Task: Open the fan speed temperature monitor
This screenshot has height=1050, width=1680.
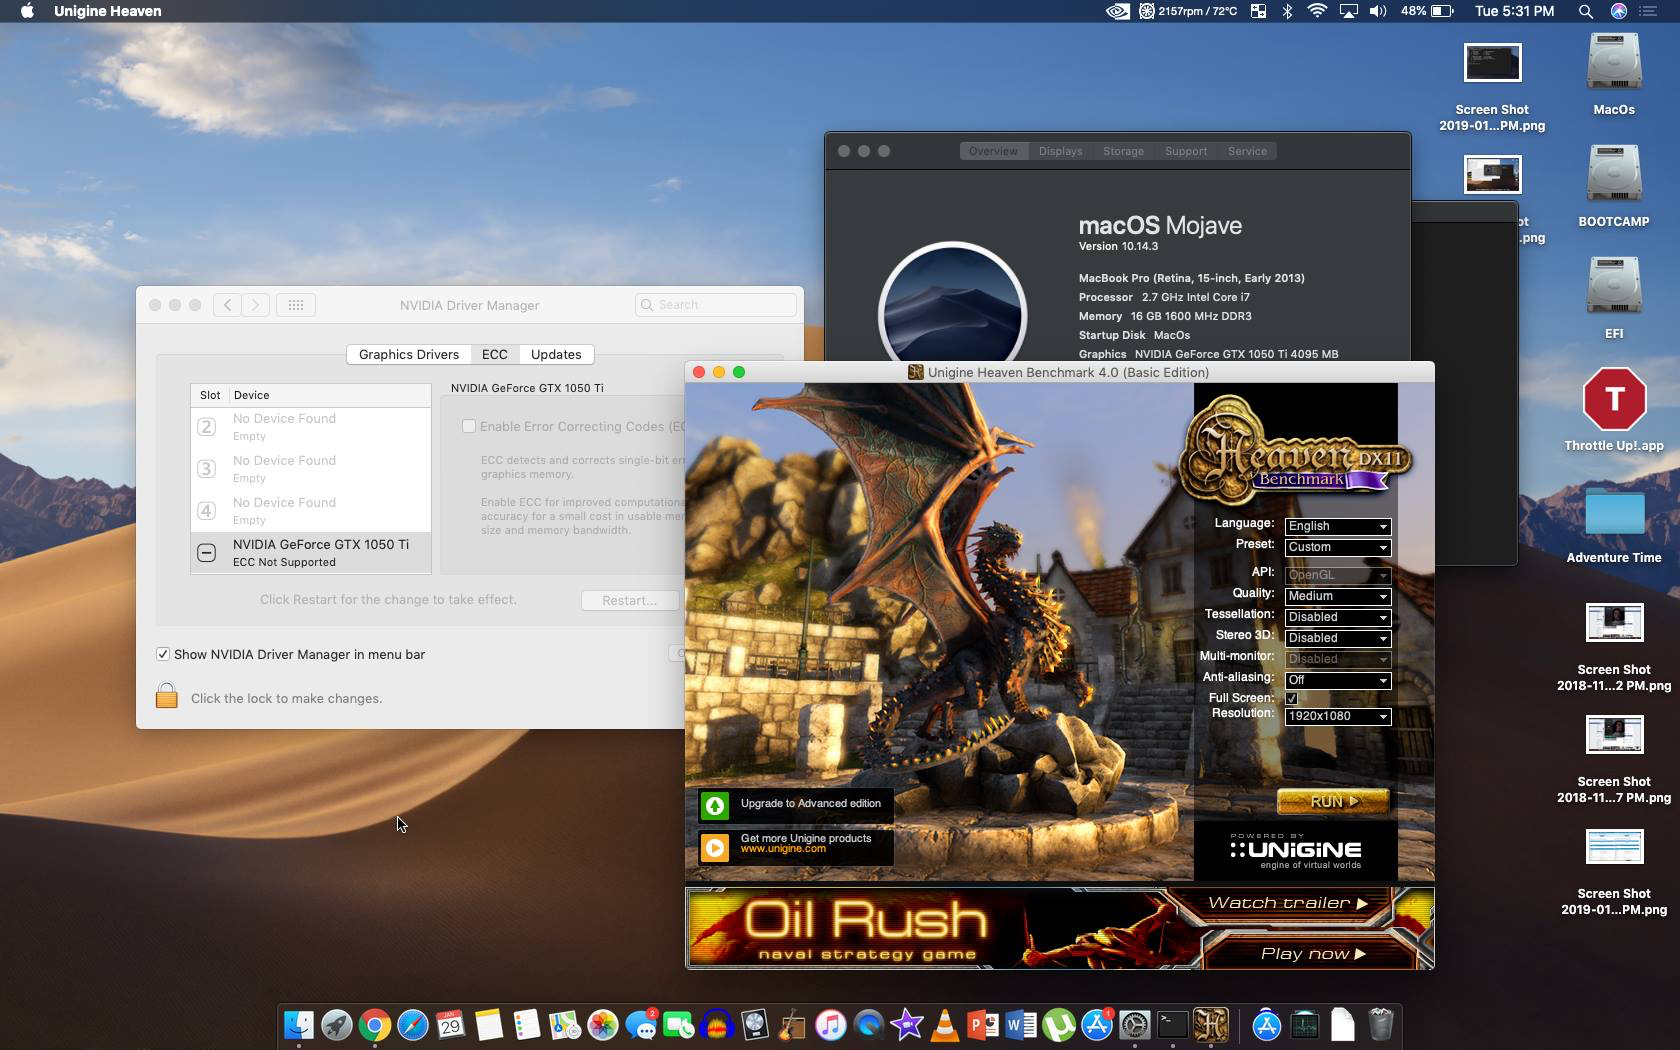Action: coord(1190,11)
